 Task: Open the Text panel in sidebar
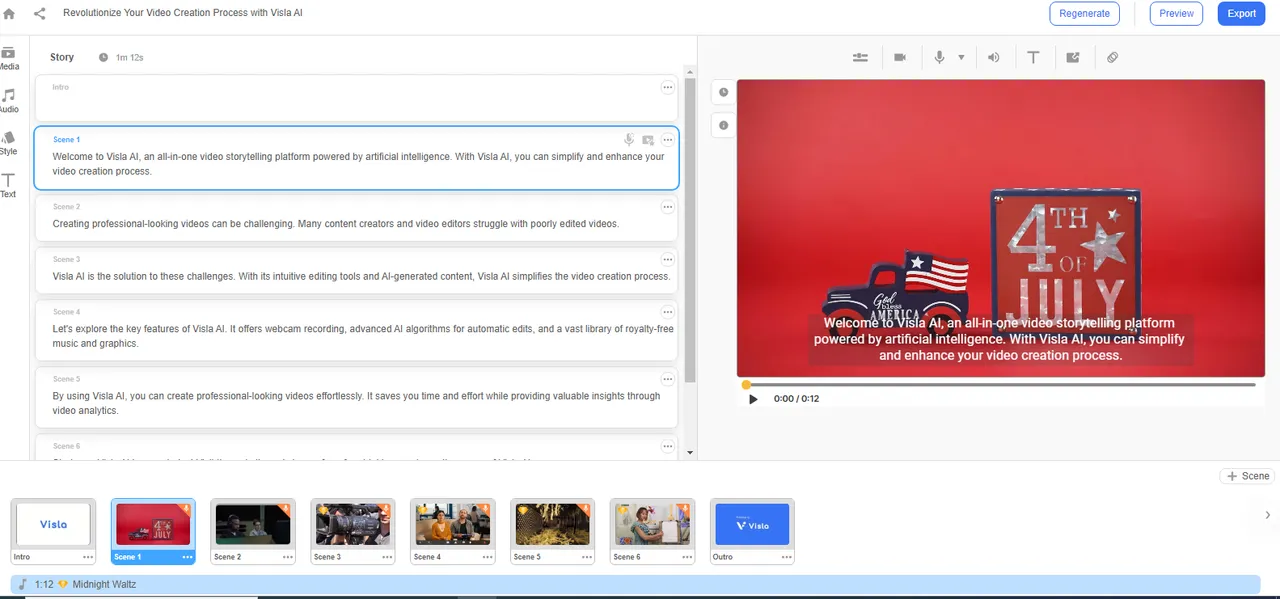click(8, 186)
